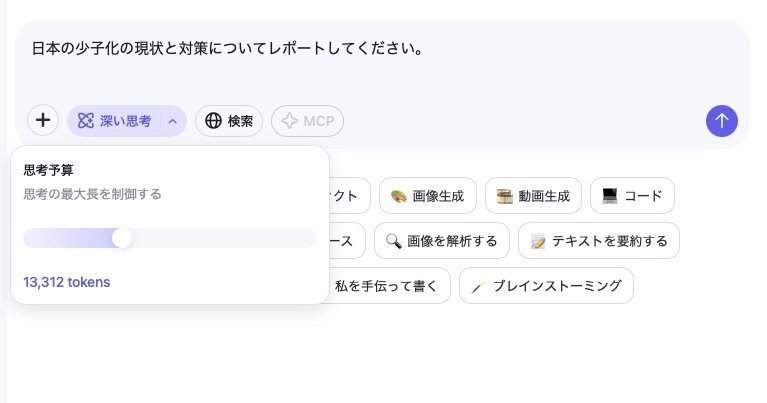The width and height of the screenshot is (767, 403).
Task: Click the 13,312 tokens value label
Action: pos(67,282)
